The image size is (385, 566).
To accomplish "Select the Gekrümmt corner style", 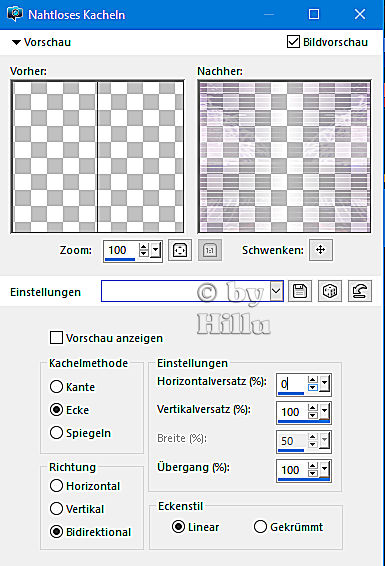I will pos(260,527).
